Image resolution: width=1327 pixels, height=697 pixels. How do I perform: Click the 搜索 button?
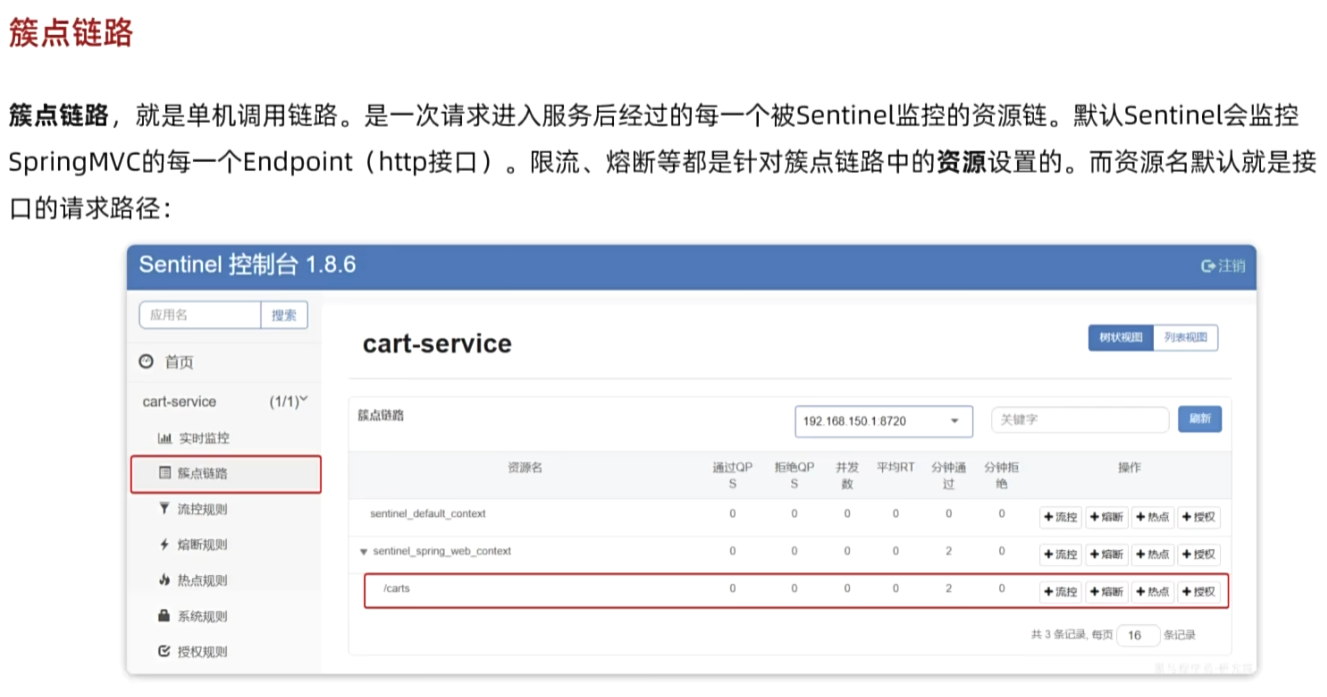(284, 315)
